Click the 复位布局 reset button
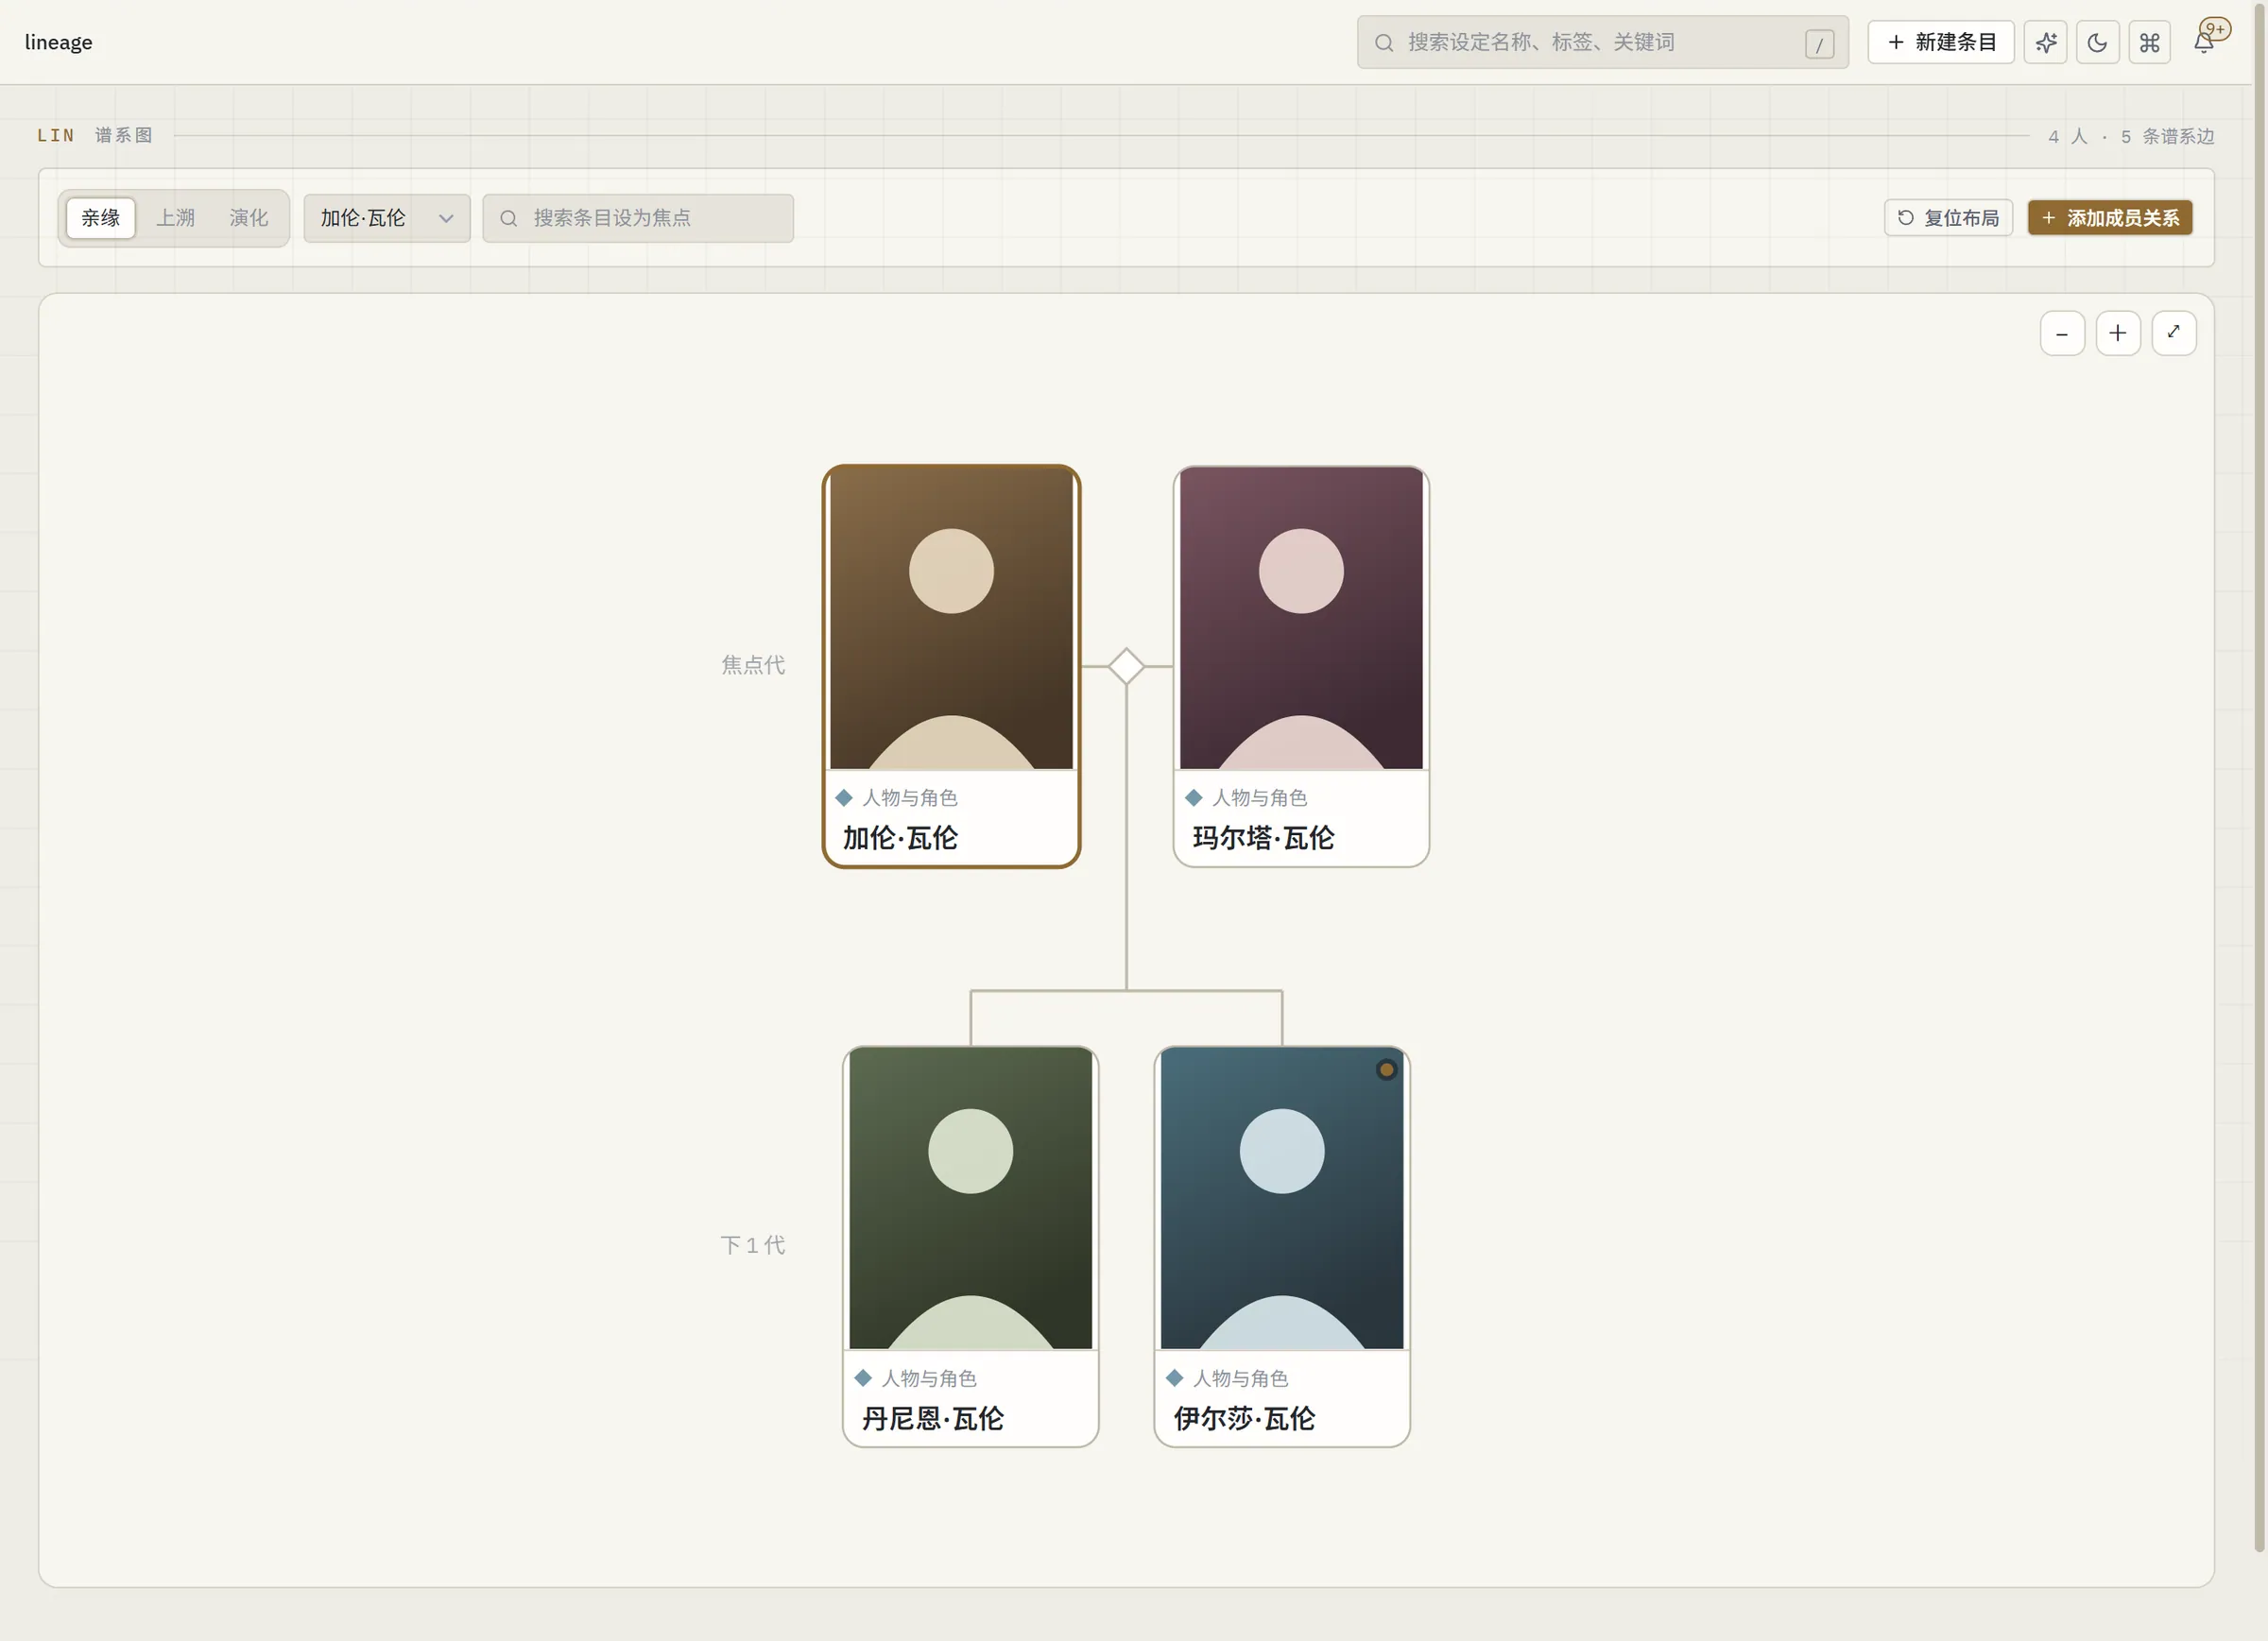The height and width of the screenshot is (1641, 2268). 1948,218
